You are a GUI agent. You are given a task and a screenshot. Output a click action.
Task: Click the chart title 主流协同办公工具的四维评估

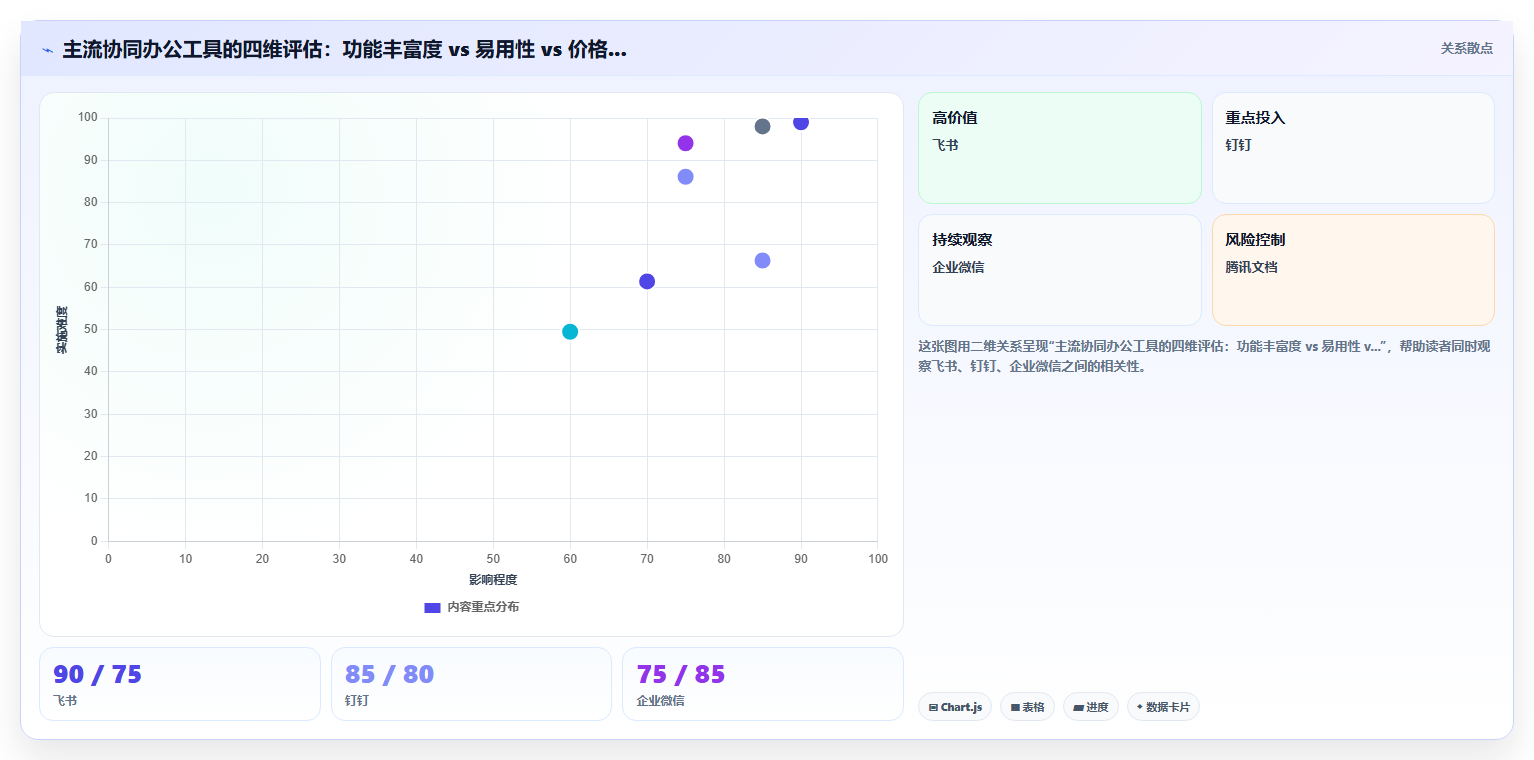pos(344,49)
